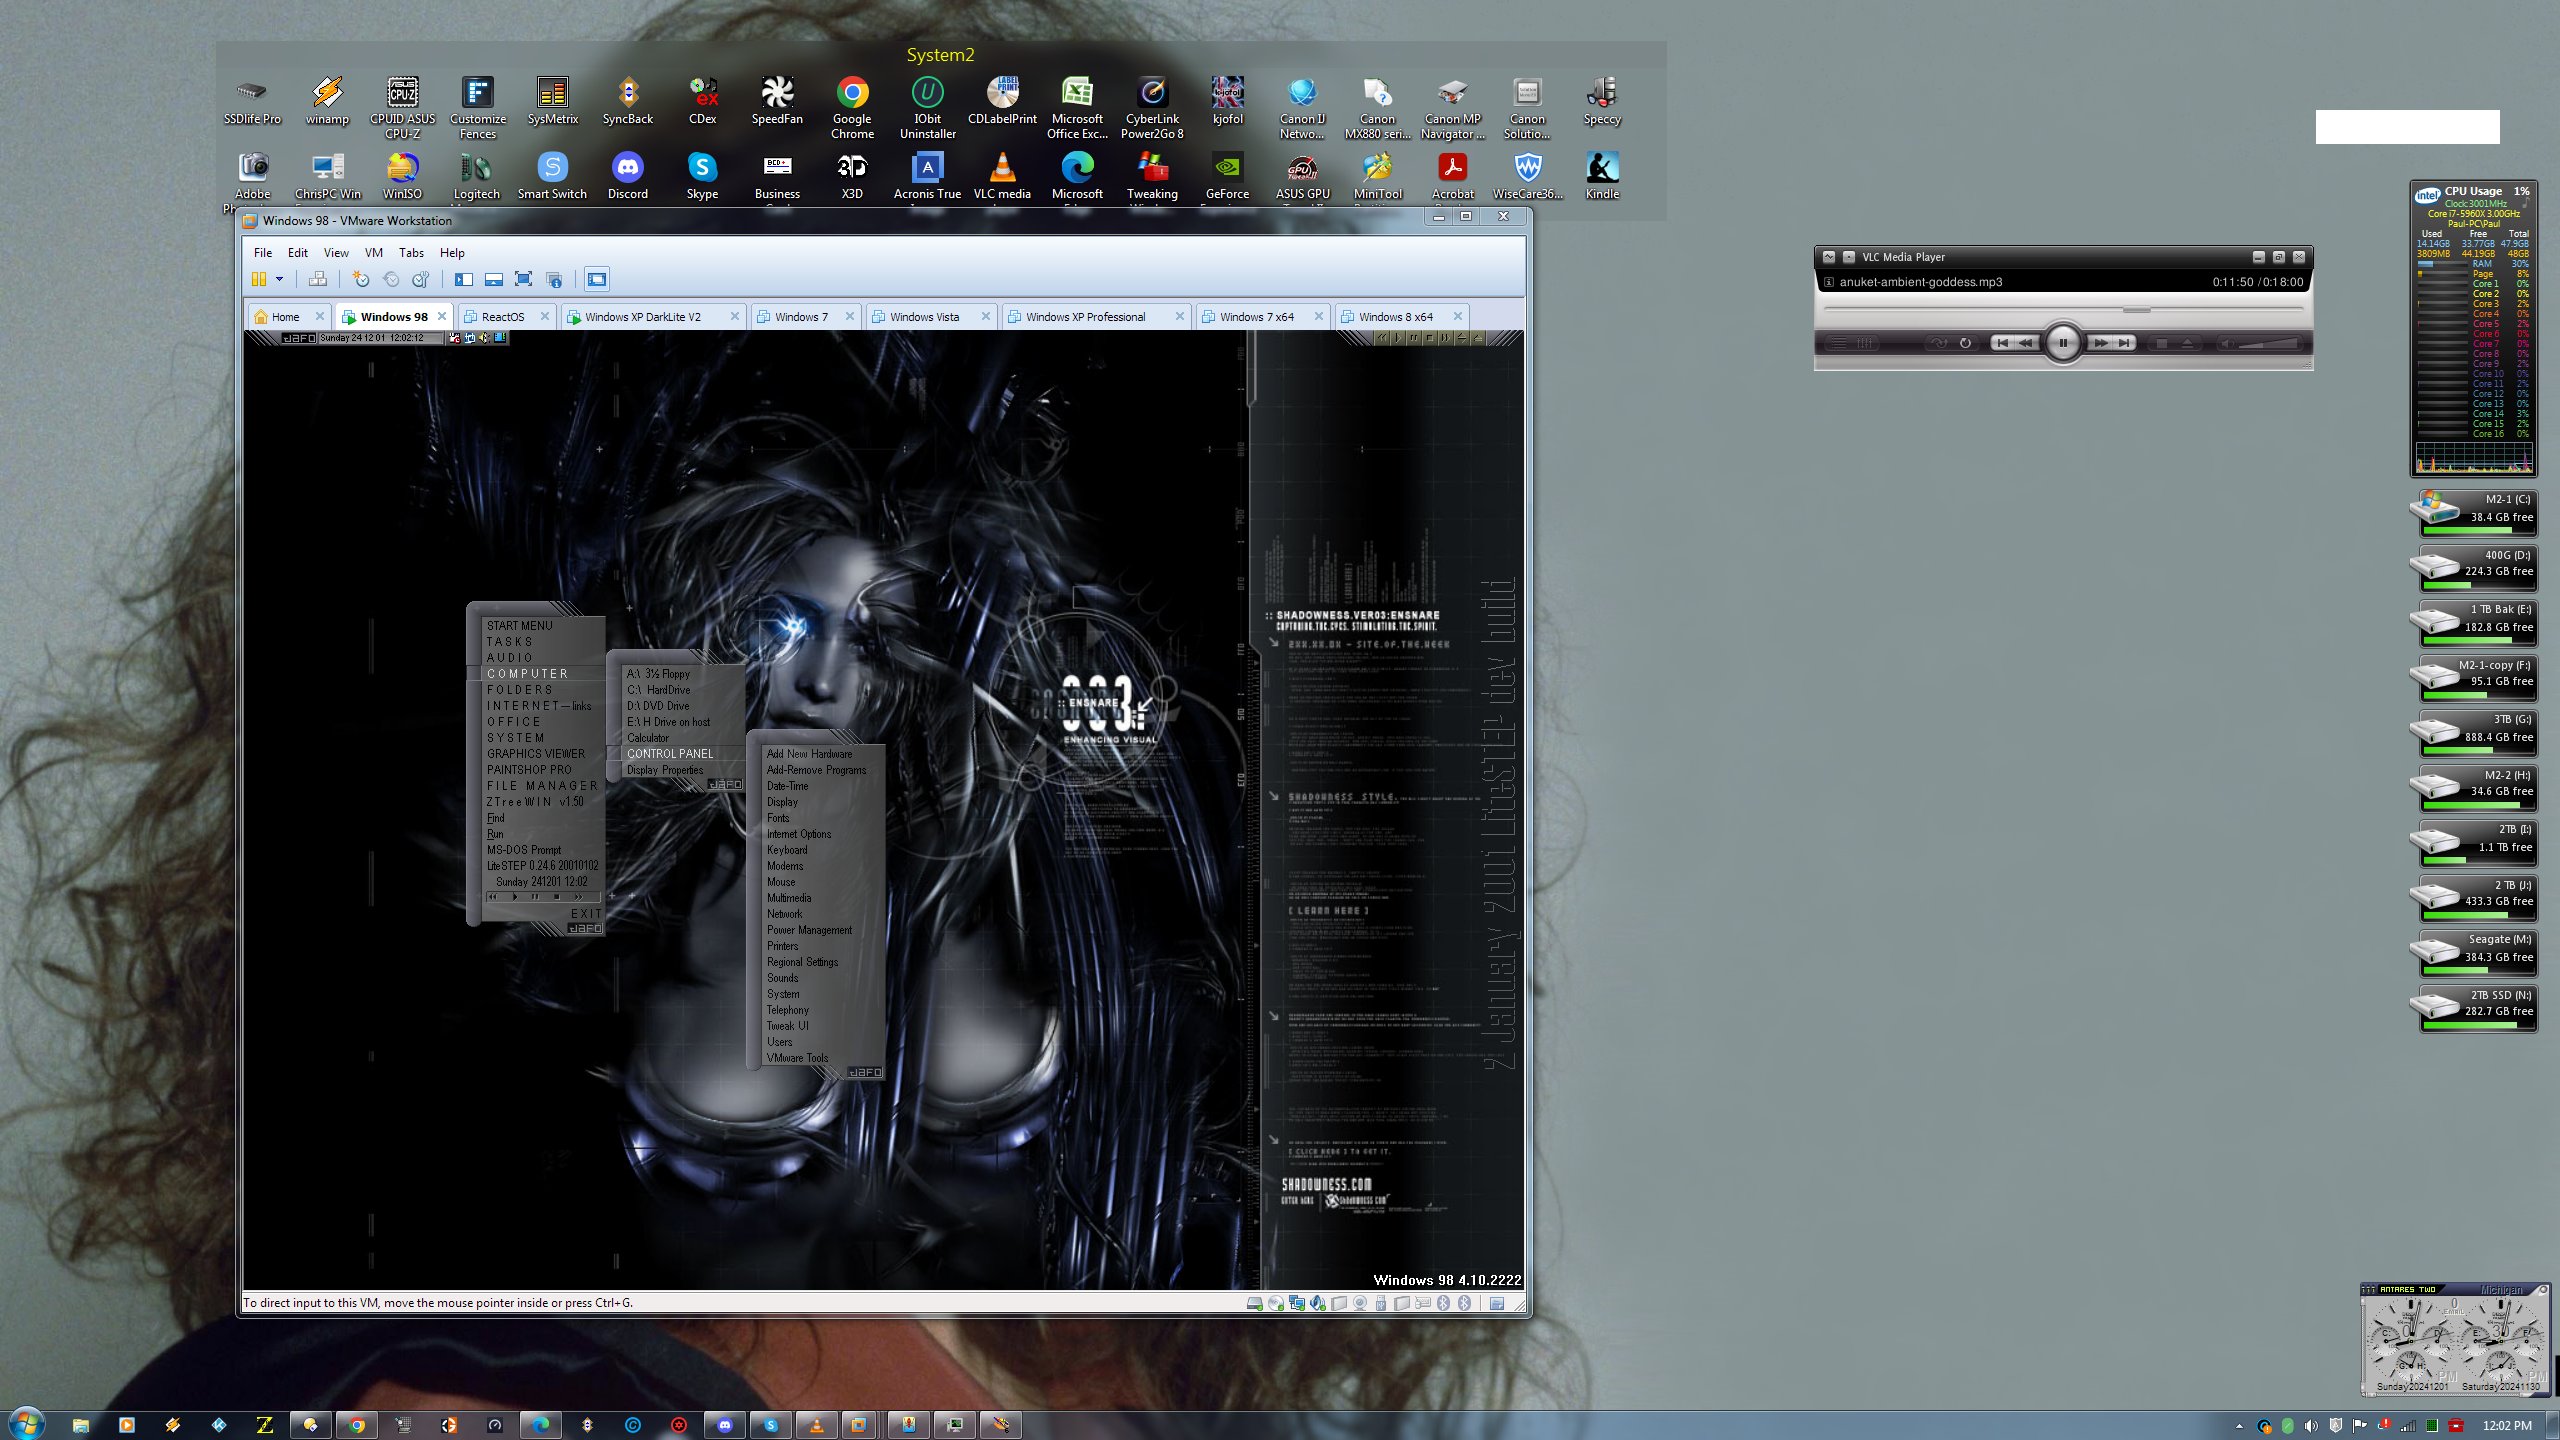The width and height of the screenshot is (2560, 1440).
Task: Click the VLC playback seek bar
Action: [x=2062, y=309]
